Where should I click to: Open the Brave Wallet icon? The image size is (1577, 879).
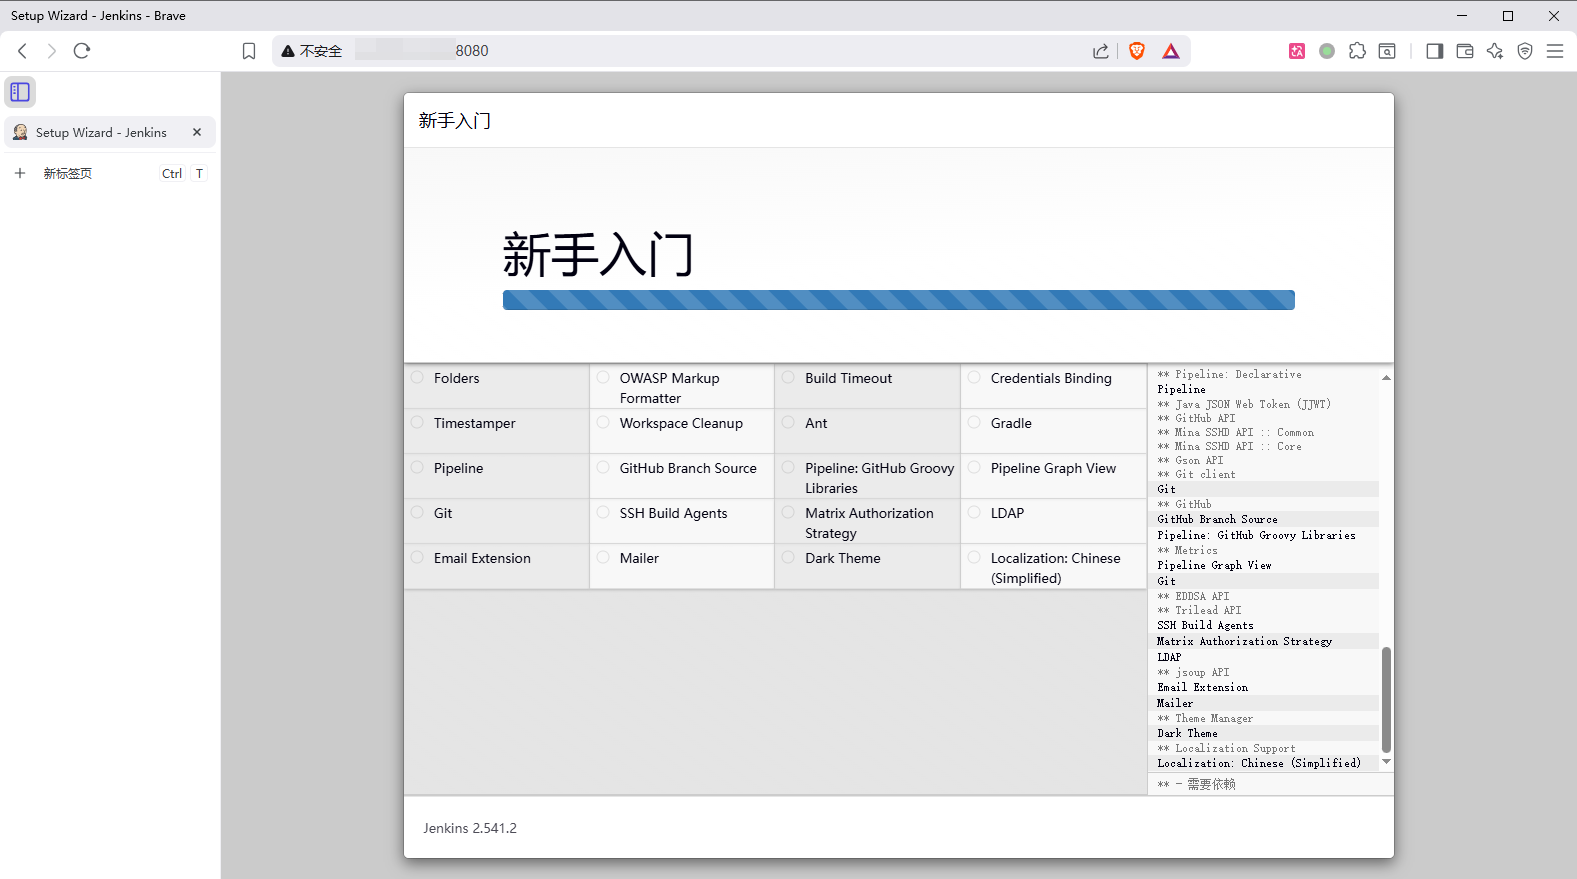[x=1465, y=51]
